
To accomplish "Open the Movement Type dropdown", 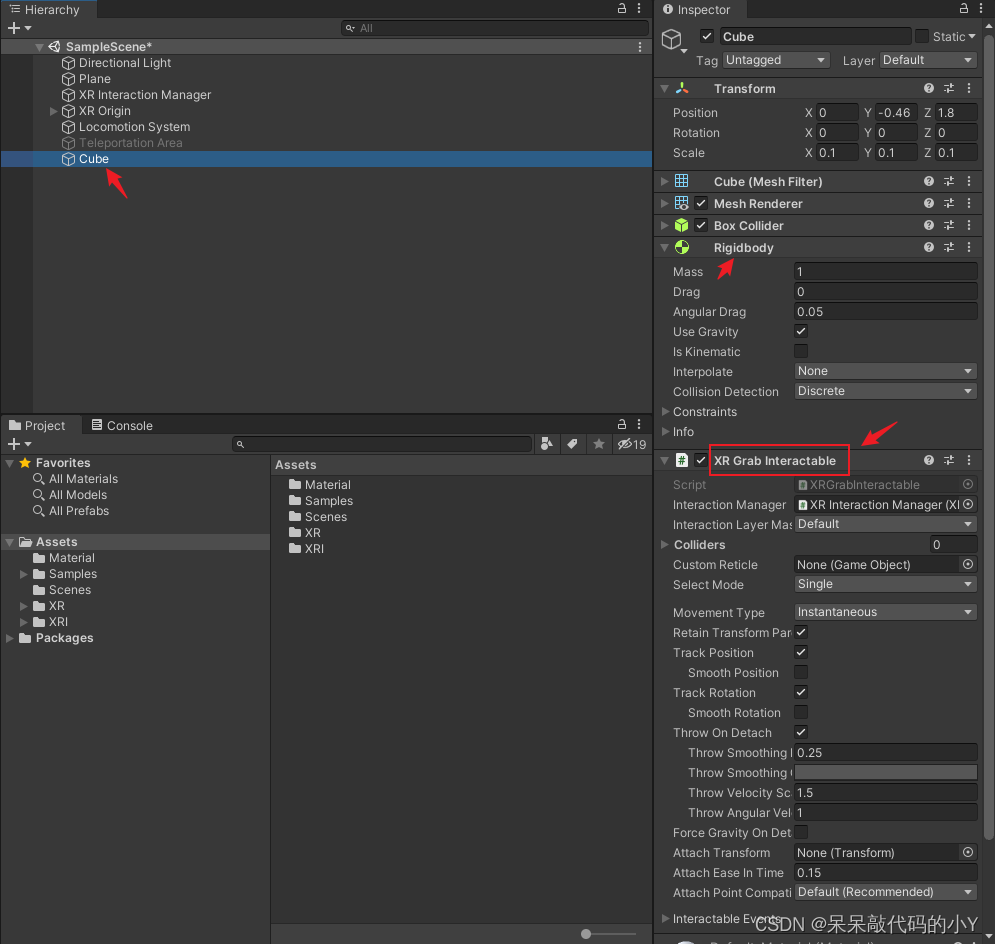I will point(885,612).
